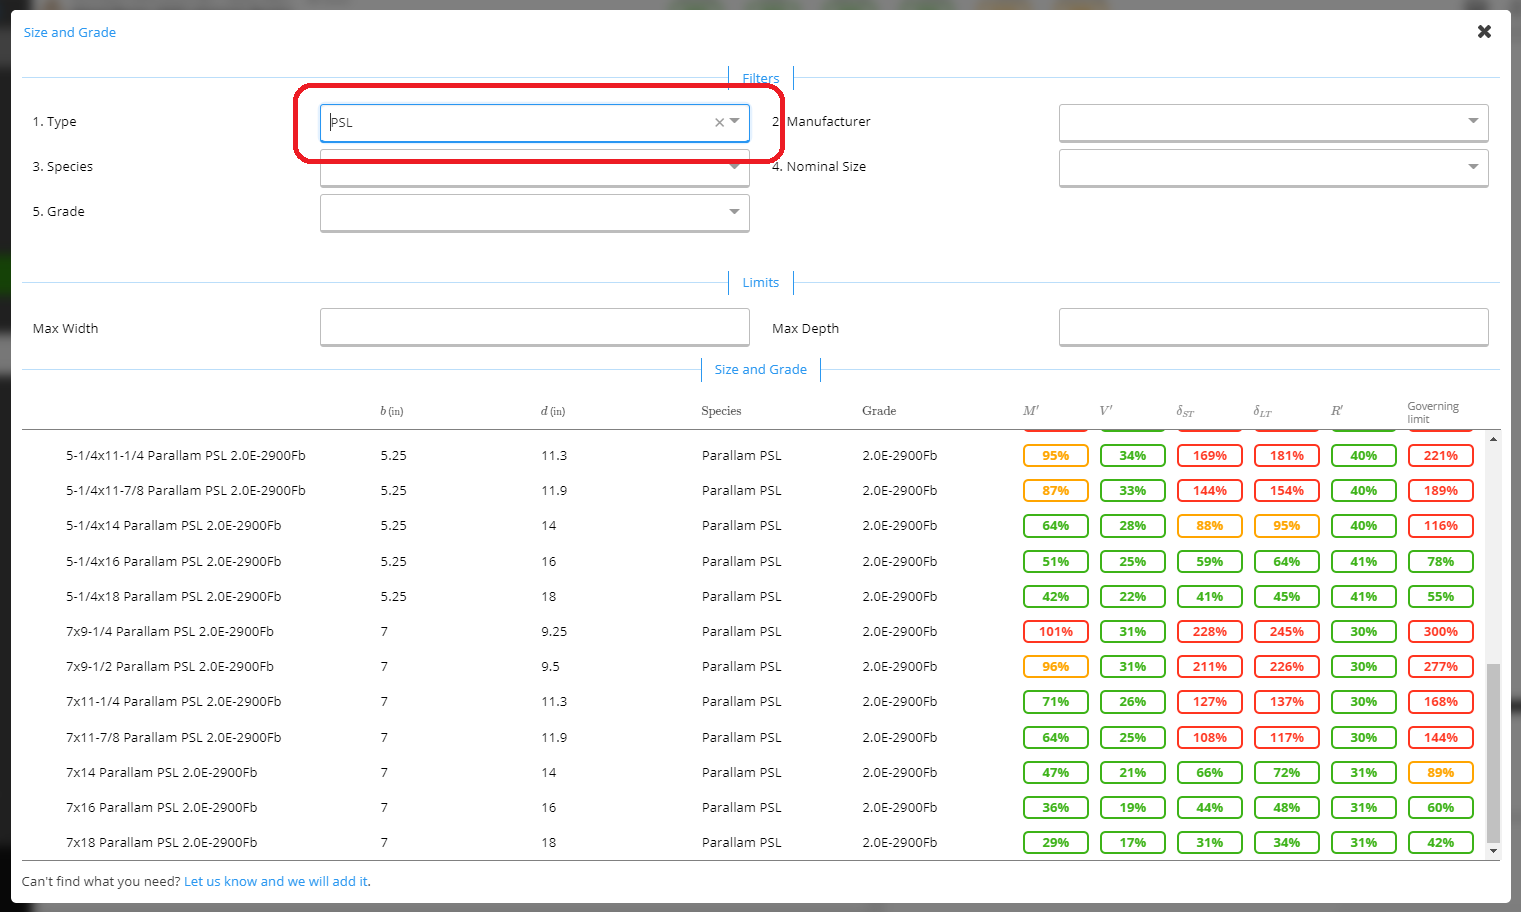Click the Governing limit column header
Screen dimensions: 1521x912
pyautogui.click(x=1433, y=412)
